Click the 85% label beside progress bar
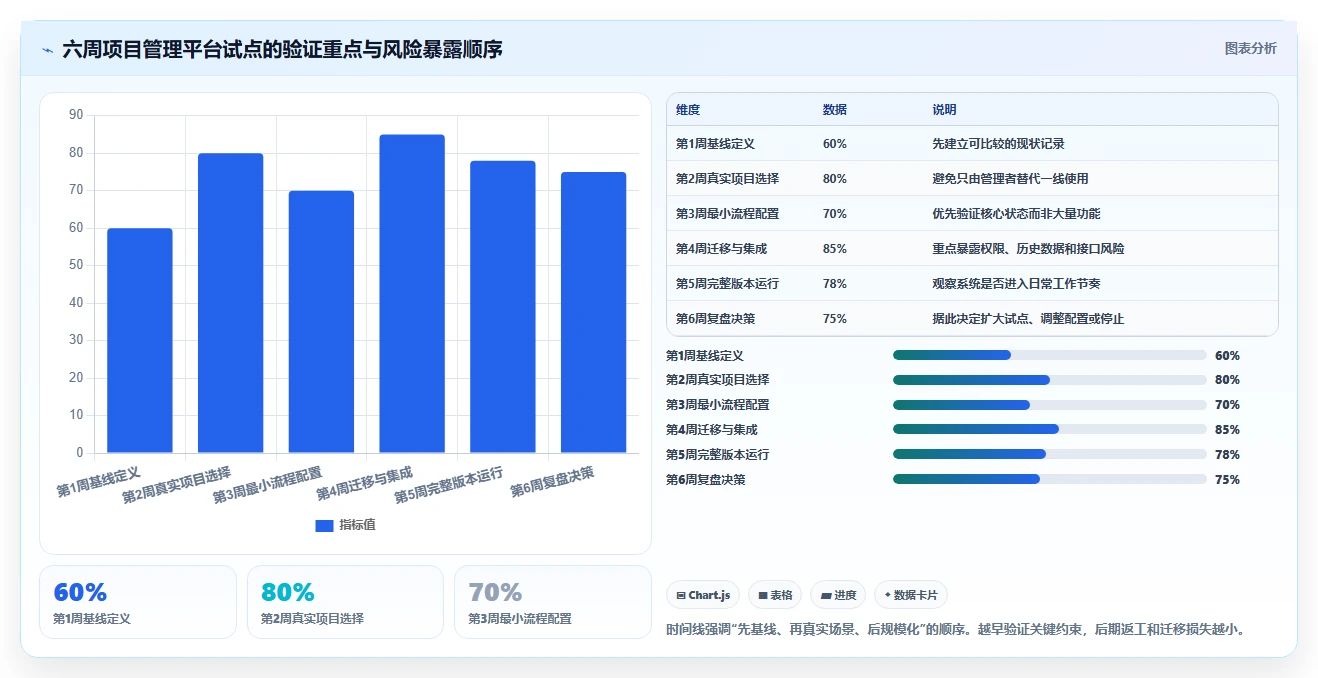The width and height of the screenshot is (1318, 678). pos(1227,430)
